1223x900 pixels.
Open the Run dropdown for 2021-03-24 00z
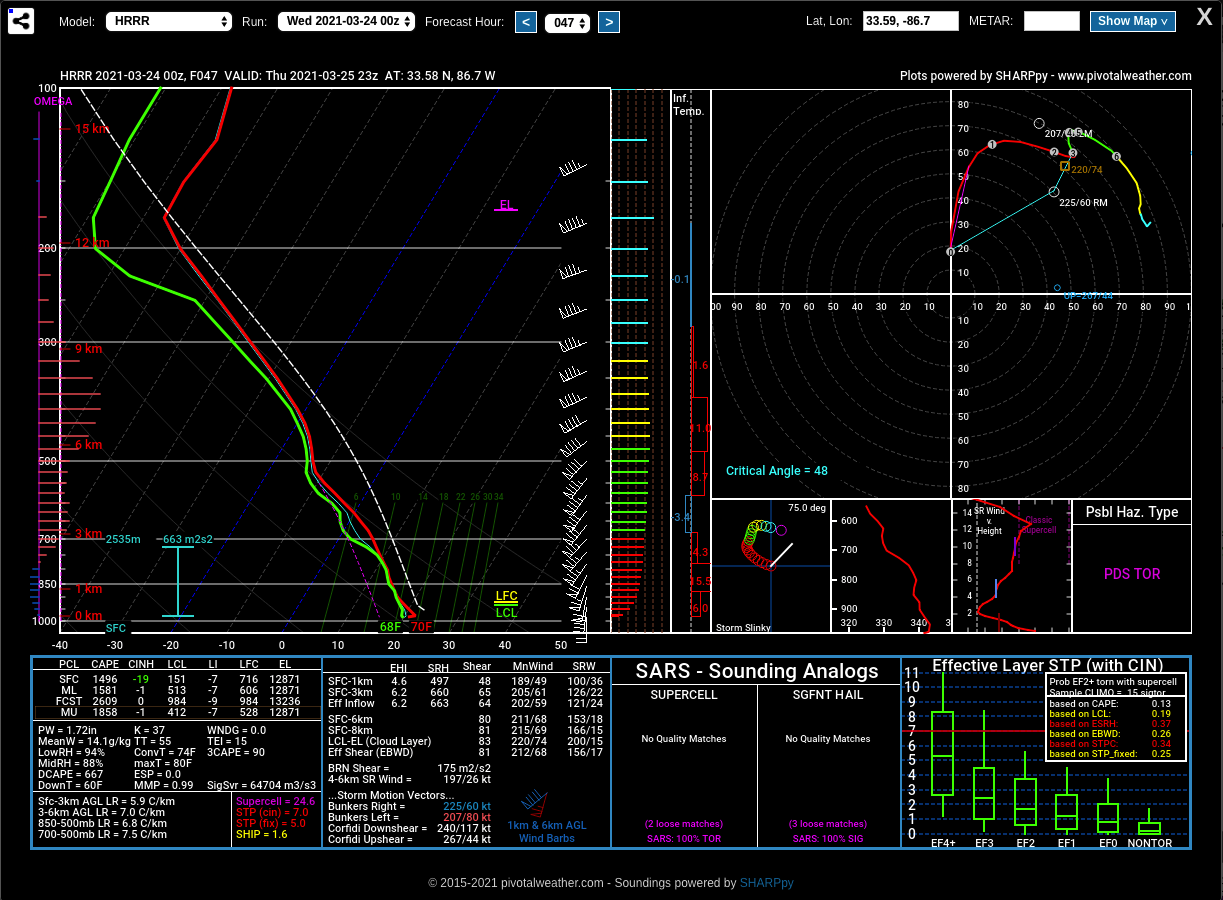coord(345,21)
